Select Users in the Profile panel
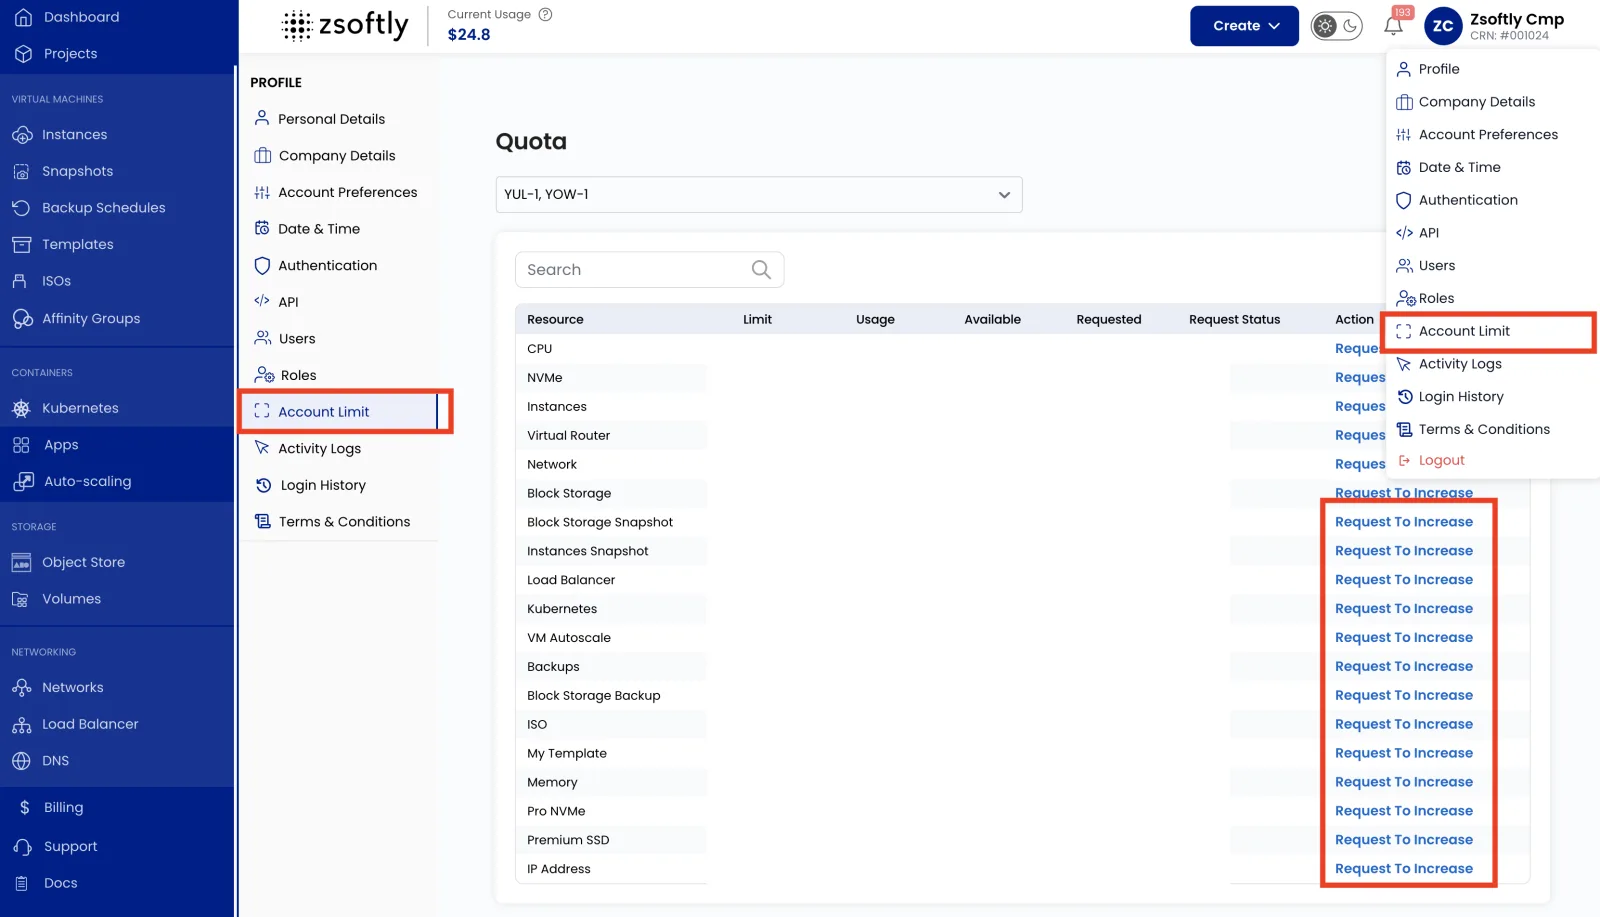 coord(284,339)
